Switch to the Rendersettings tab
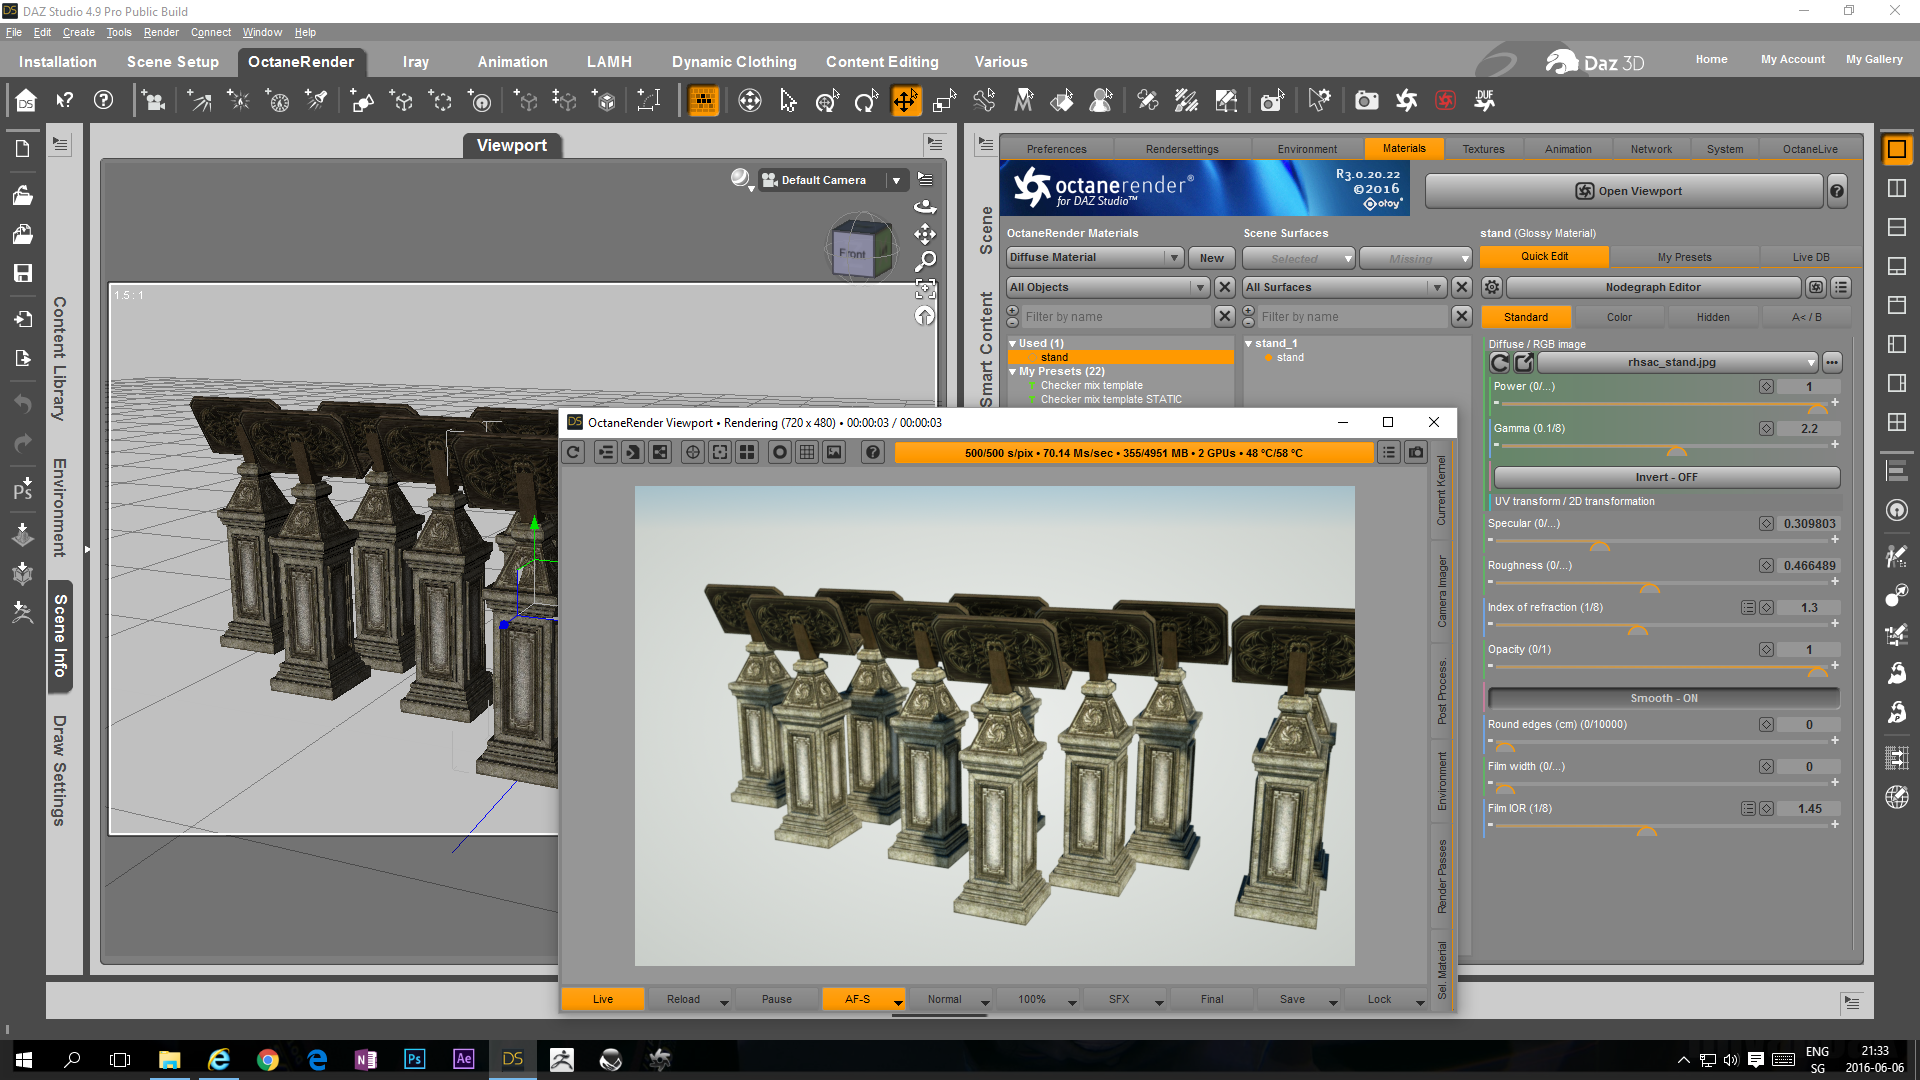Viewport: 1920px width, 1080px height. click(x=1182, y=150)
